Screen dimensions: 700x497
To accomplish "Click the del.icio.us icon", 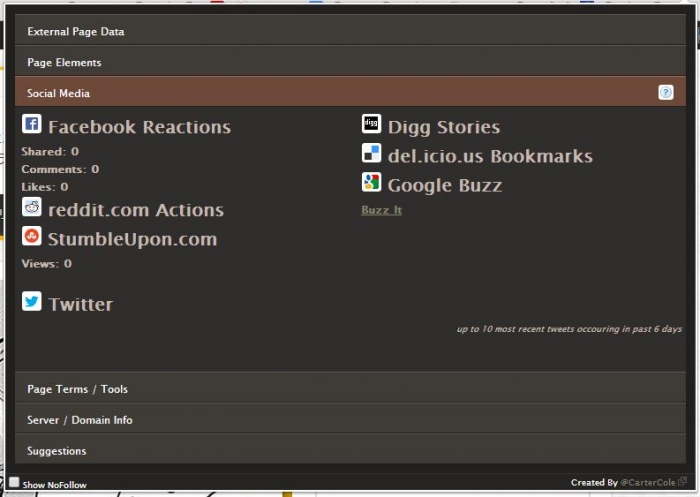I will [371, 153].
